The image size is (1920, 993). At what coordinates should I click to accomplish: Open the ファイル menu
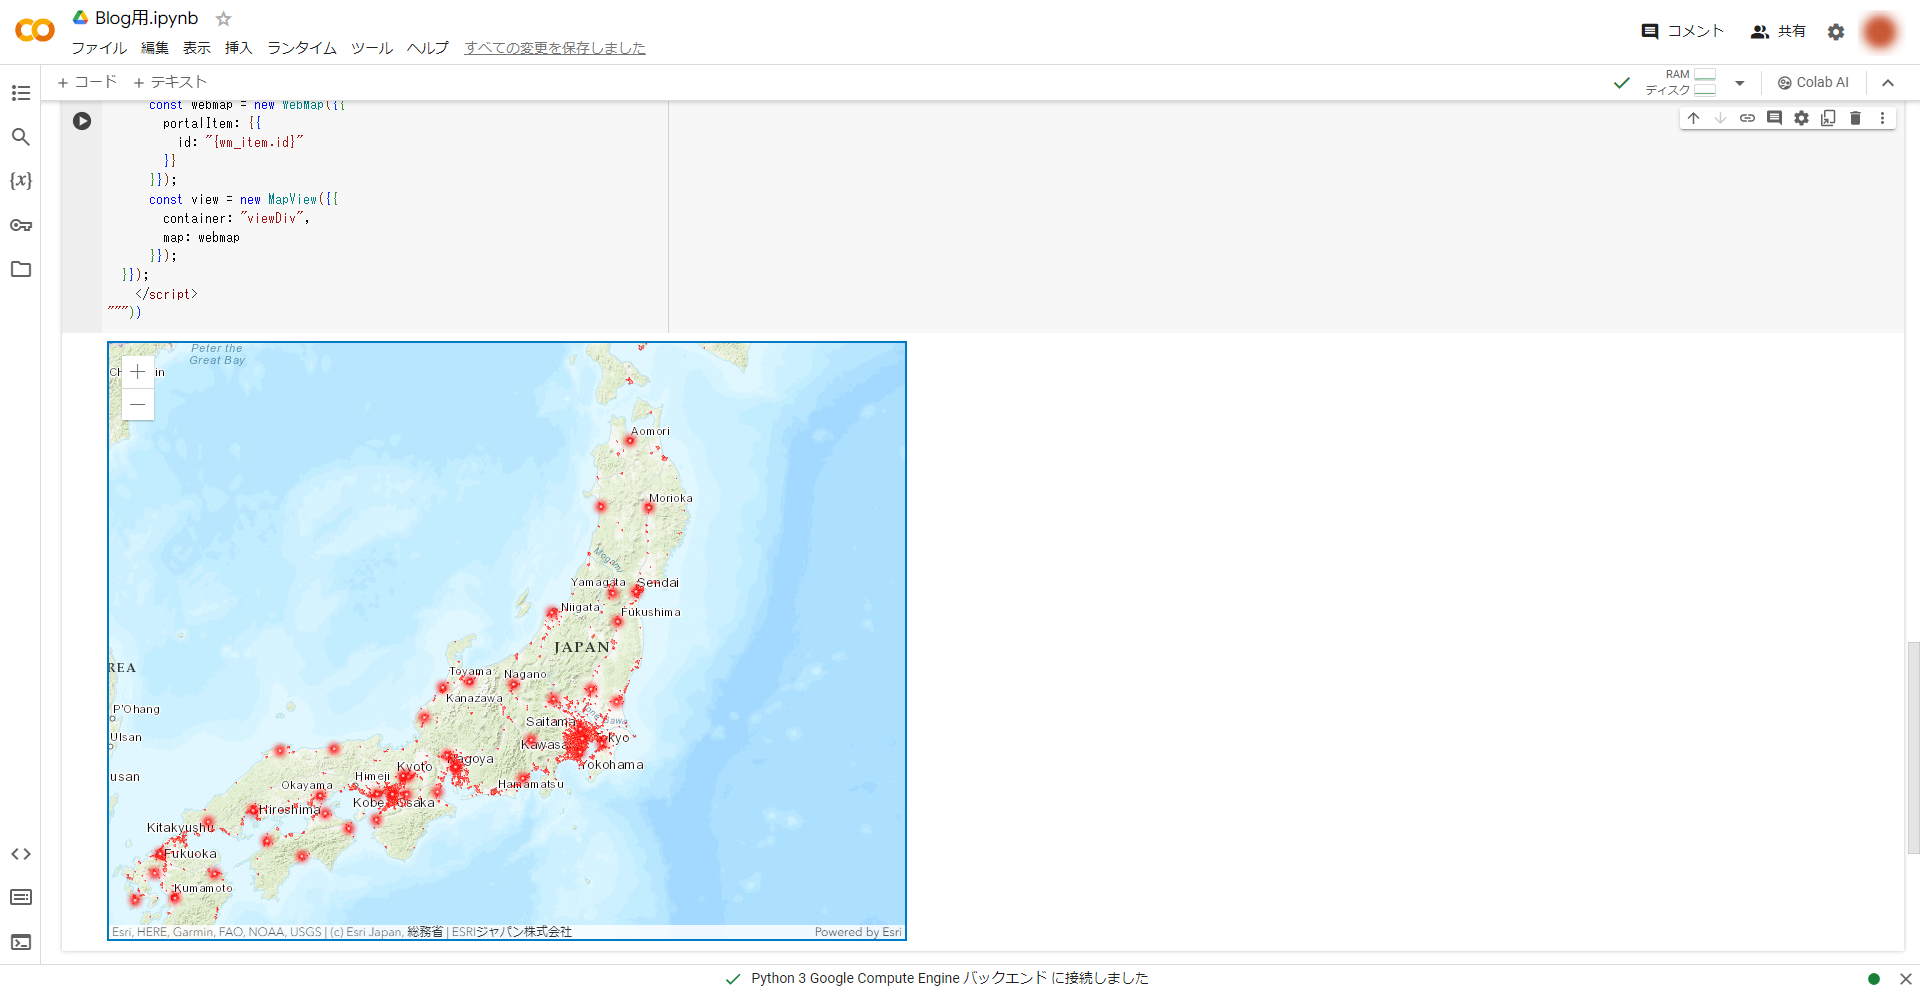pos(99,48)
